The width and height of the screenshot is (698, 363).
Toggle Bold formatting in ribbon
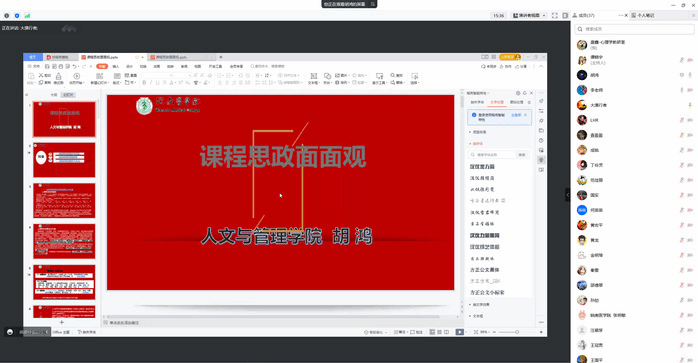point(144,83)
